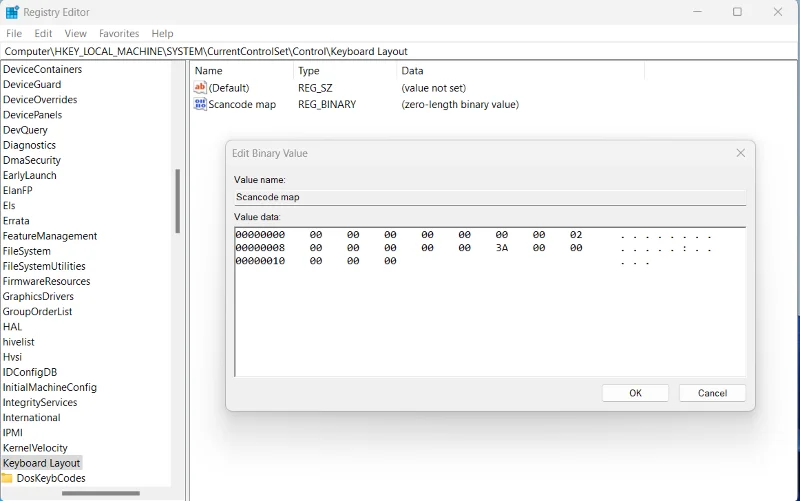
Task: Open the View menu
Action: point(76,33)
